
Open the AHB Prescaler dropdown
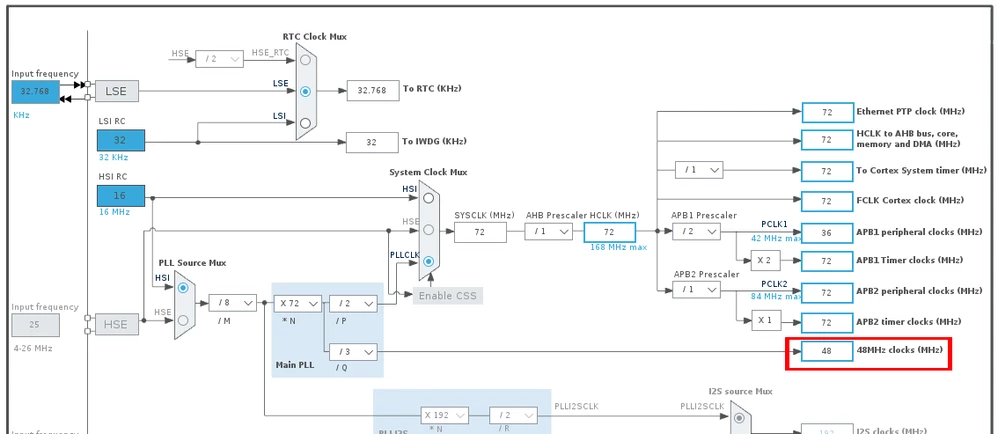coord(549,232)
